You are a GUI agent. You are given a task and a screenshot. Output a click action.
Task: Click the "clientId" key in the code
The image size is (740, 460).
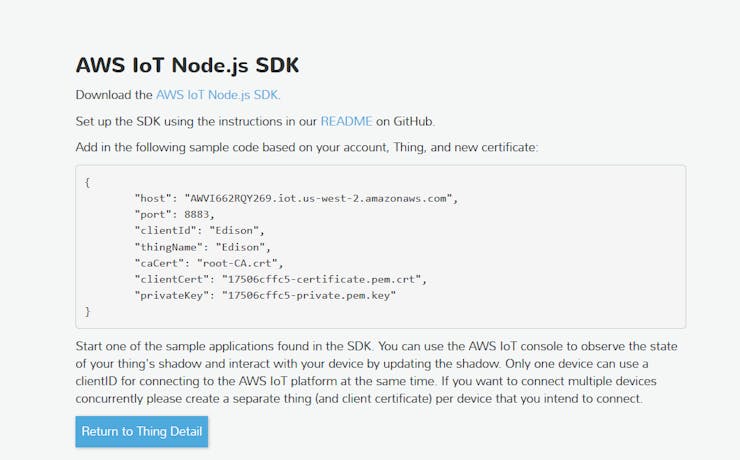pyautogui.click(x=165, y=230)
